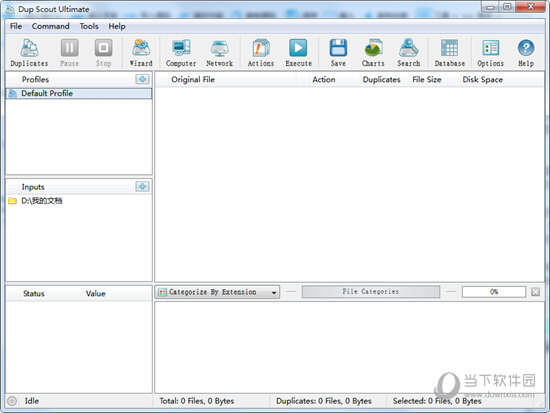Expand Categorize By Extension dropdown

tap(217, 292)
